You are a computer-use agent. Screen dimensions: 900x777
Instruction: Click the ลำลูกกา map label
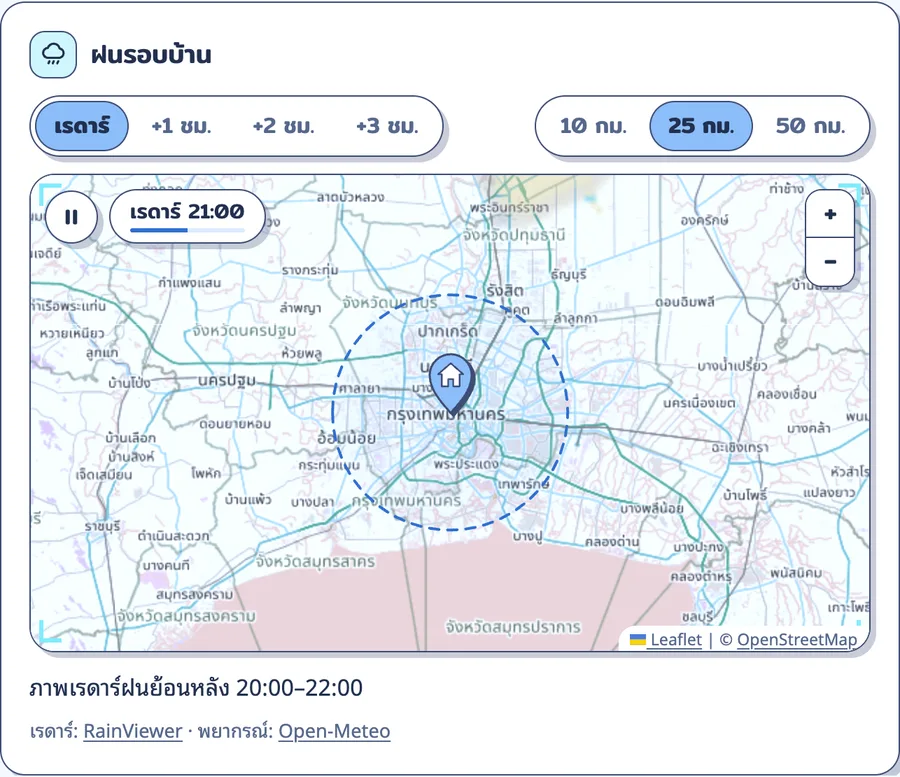(x=576, y=318)
